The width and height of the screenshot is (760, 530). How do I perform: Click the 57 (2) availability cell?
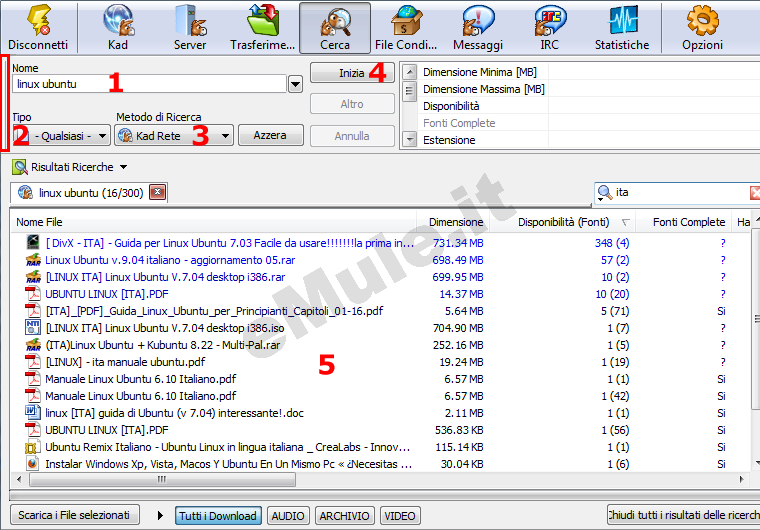click(615, 260)
